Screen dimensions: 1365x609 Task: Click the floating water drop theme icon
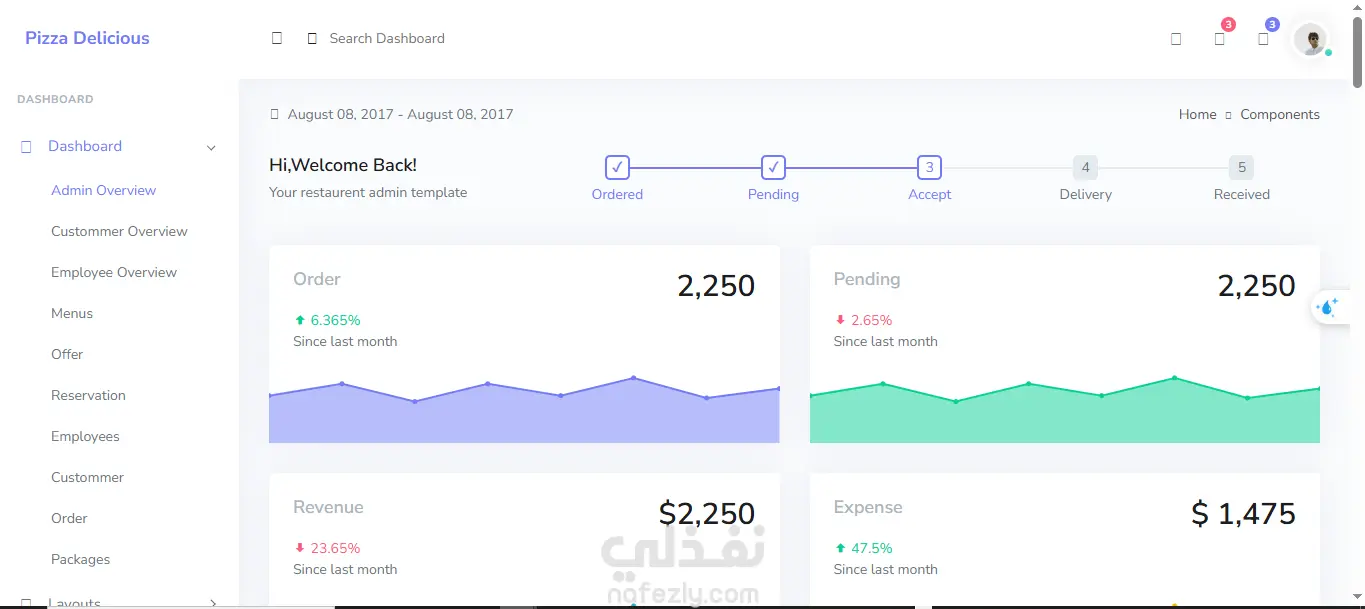[x=1328, y=307]
